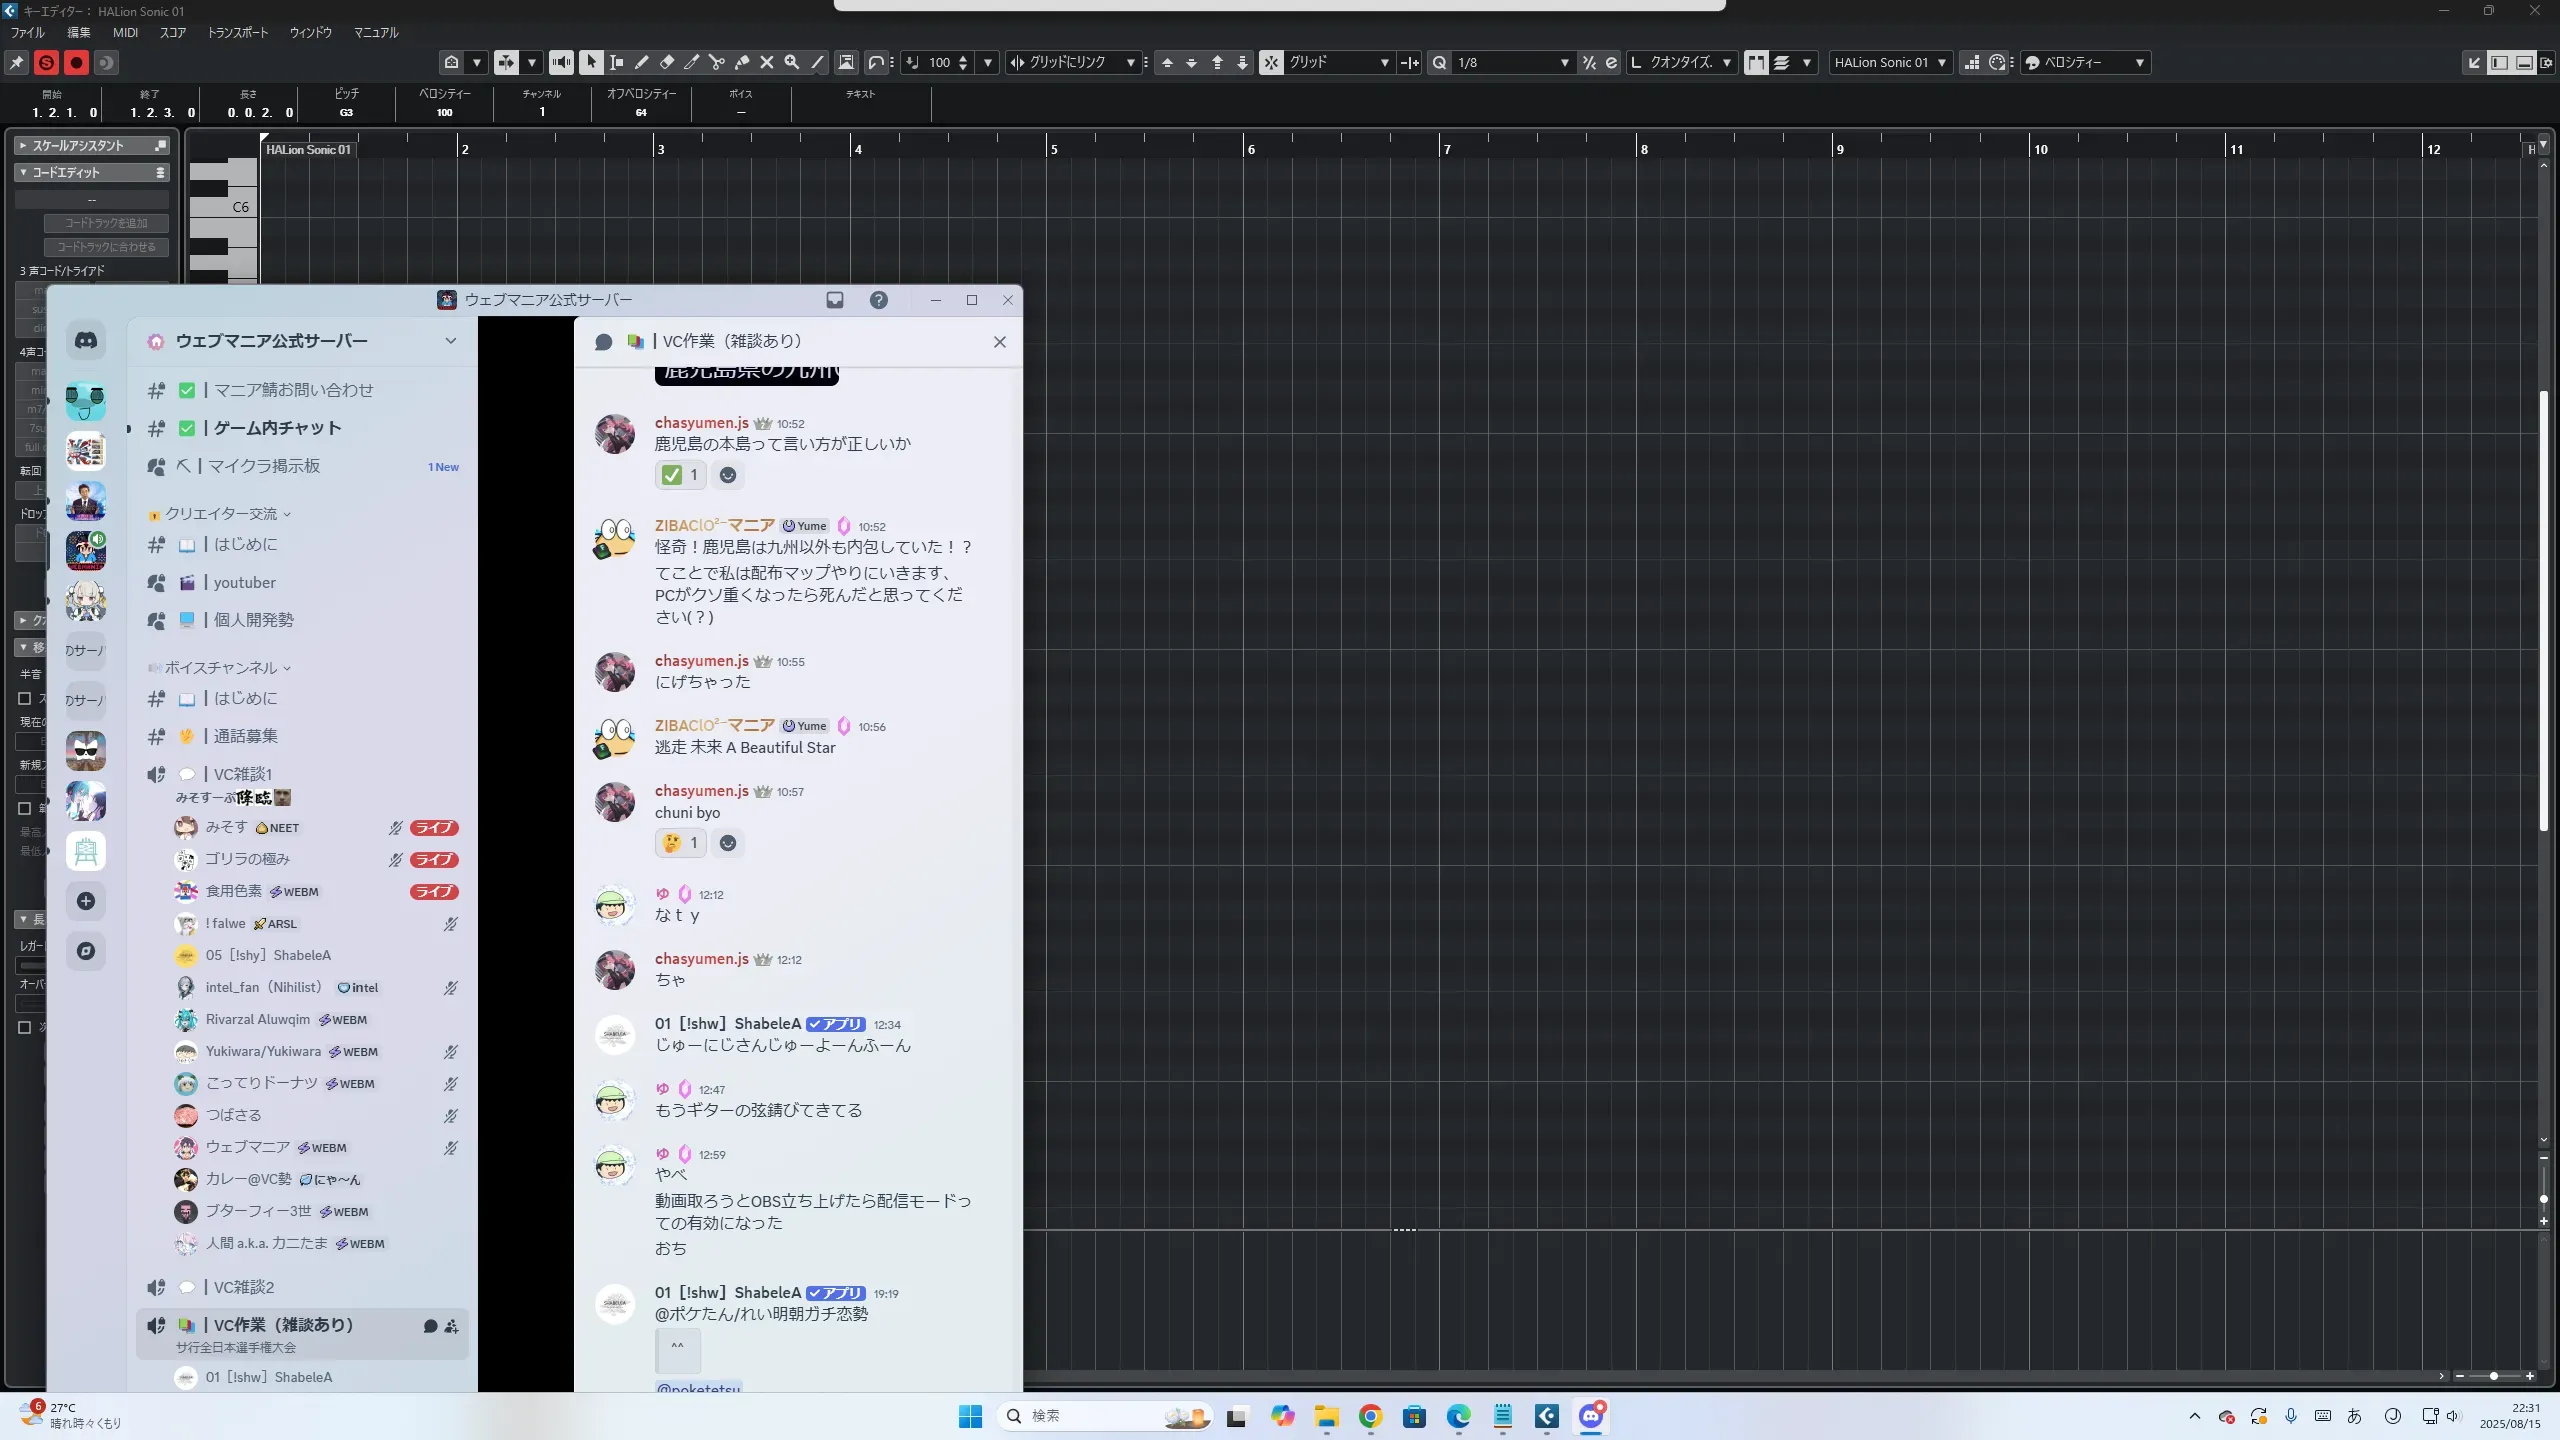Image resolution: width=2560 pixels, height=1440 pixels.
Task: Select the Glue tool
Action: point(742,62)
